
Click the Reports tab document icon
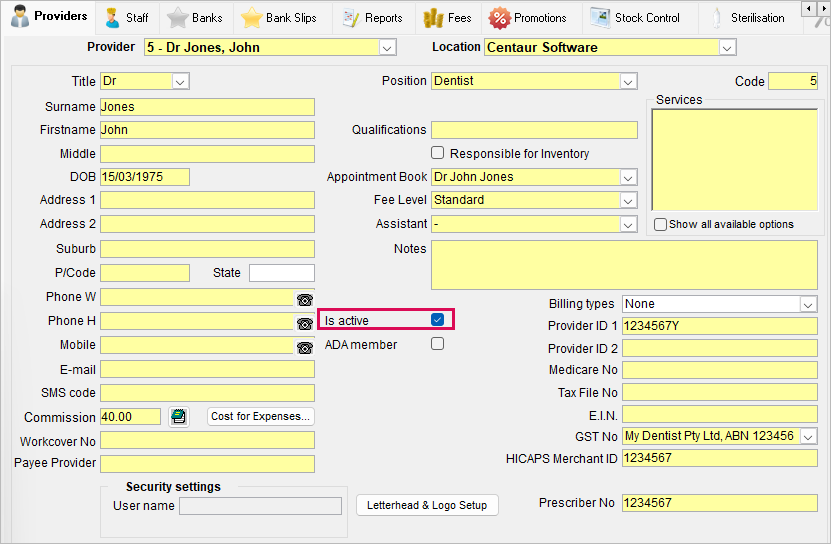[350, 18]
